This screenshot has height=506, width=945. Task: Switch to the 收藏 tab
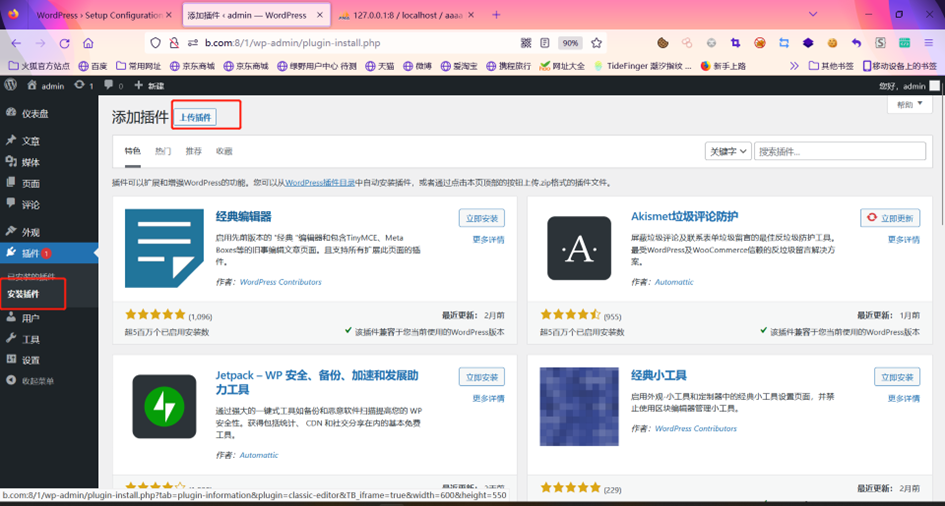(224, 151)
